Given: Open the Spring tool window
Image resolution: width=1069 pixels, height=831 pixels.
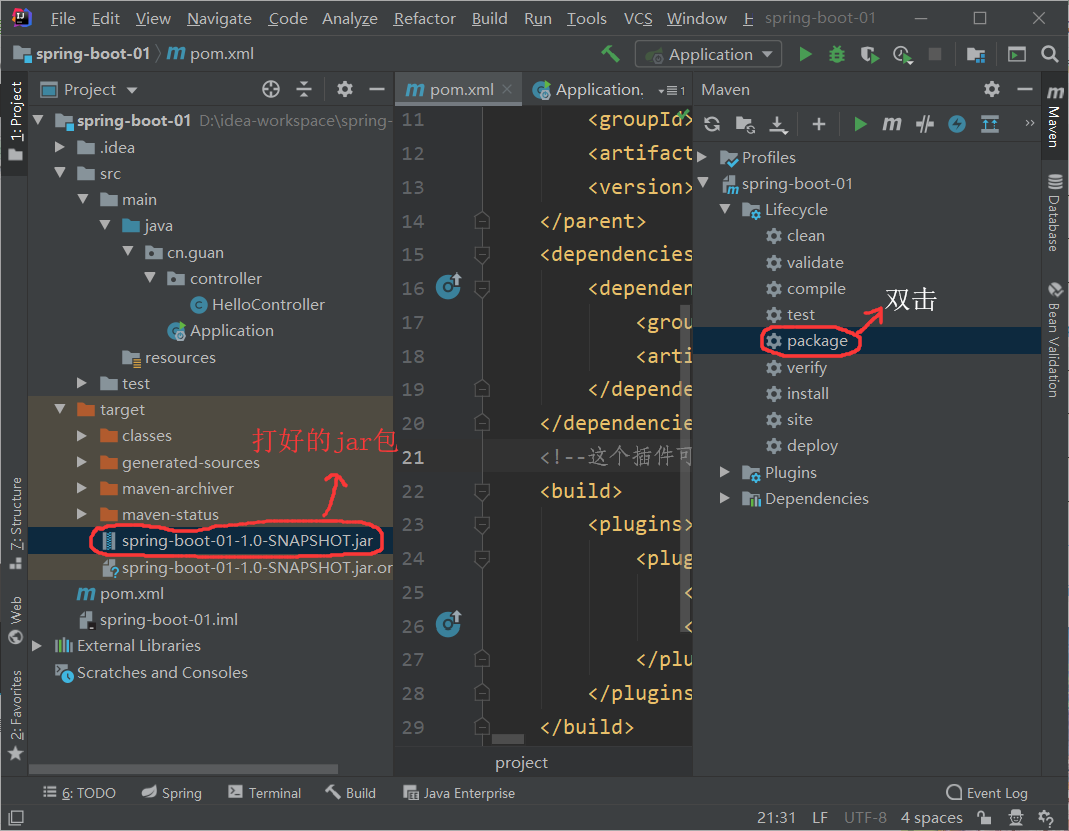Looking at the screenshot, I should (172, 793).
